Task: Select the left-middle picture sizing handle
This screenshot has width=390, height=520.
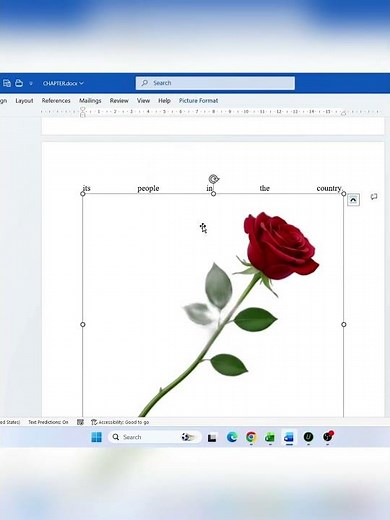Action: (83, 324)
